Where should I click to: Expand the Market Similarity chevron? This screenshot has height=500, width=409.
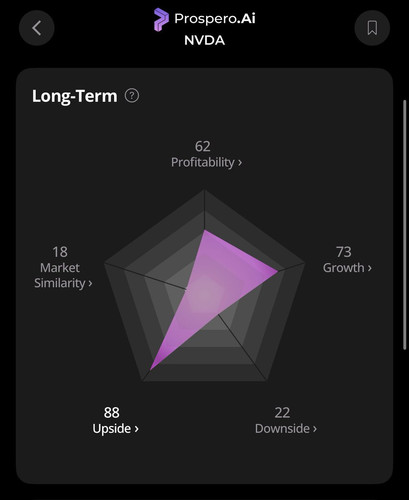(x=90, y=284)
